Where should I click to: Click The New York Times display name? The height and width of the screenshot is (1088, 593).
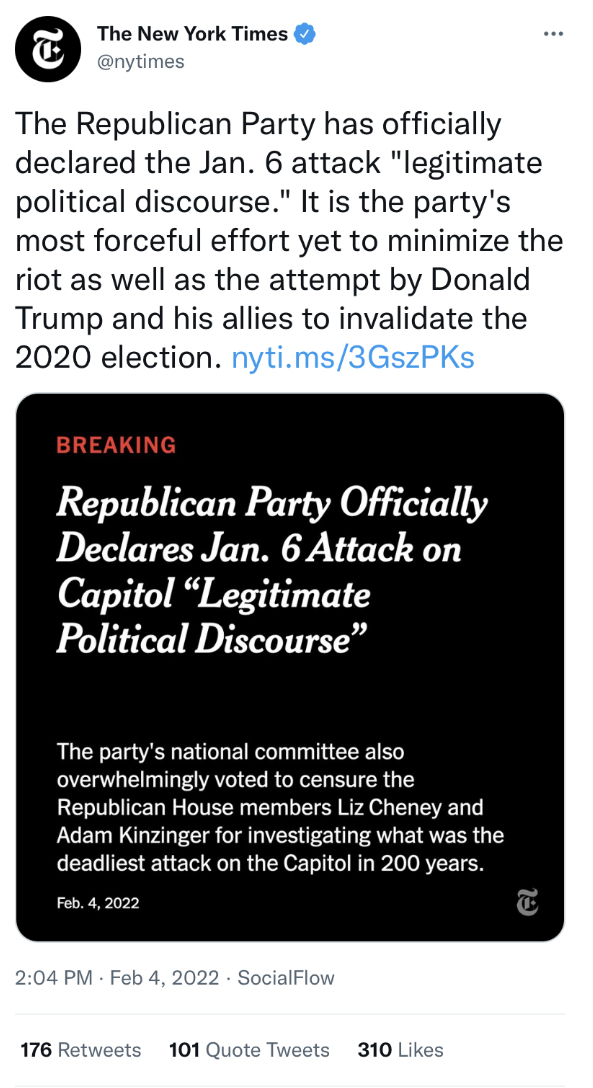click(192, 33)
